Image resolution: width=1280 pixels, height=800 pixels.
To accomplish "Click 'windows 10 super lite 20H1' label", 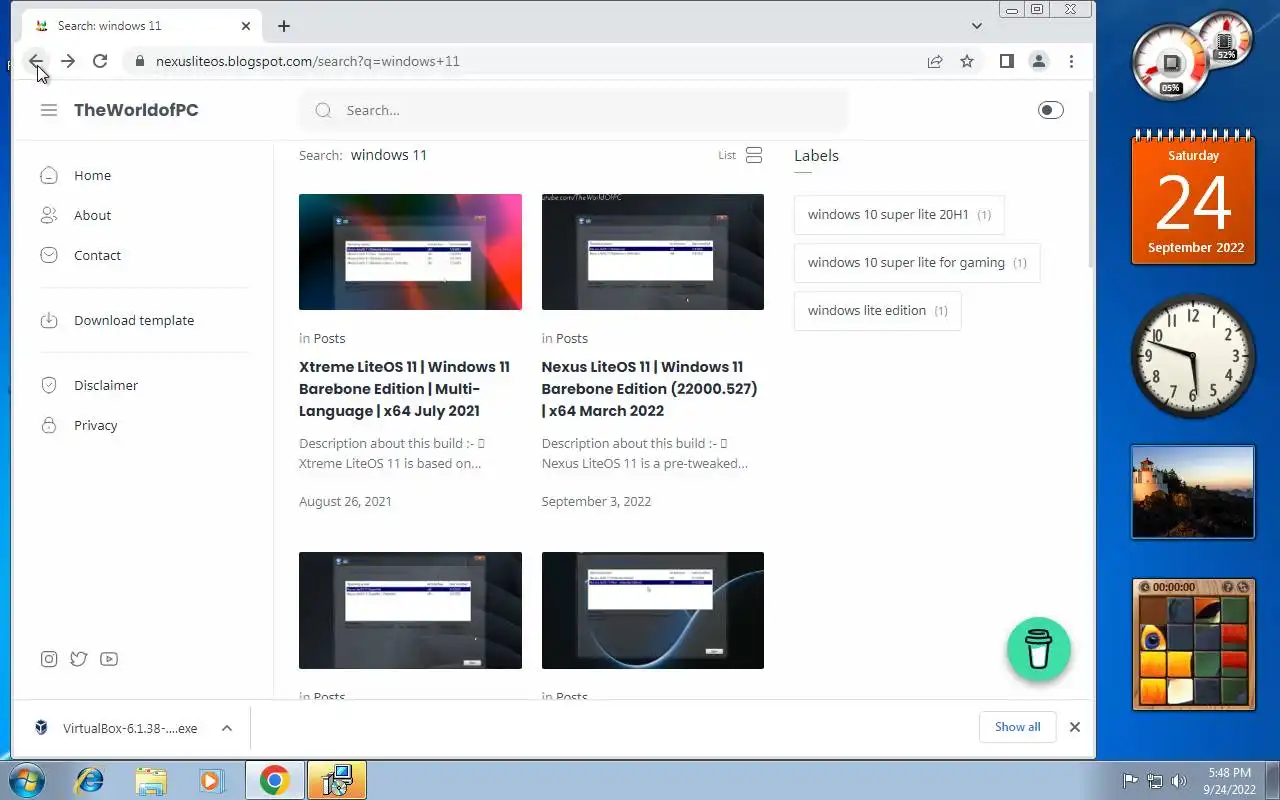I will (x=899, y=215).
